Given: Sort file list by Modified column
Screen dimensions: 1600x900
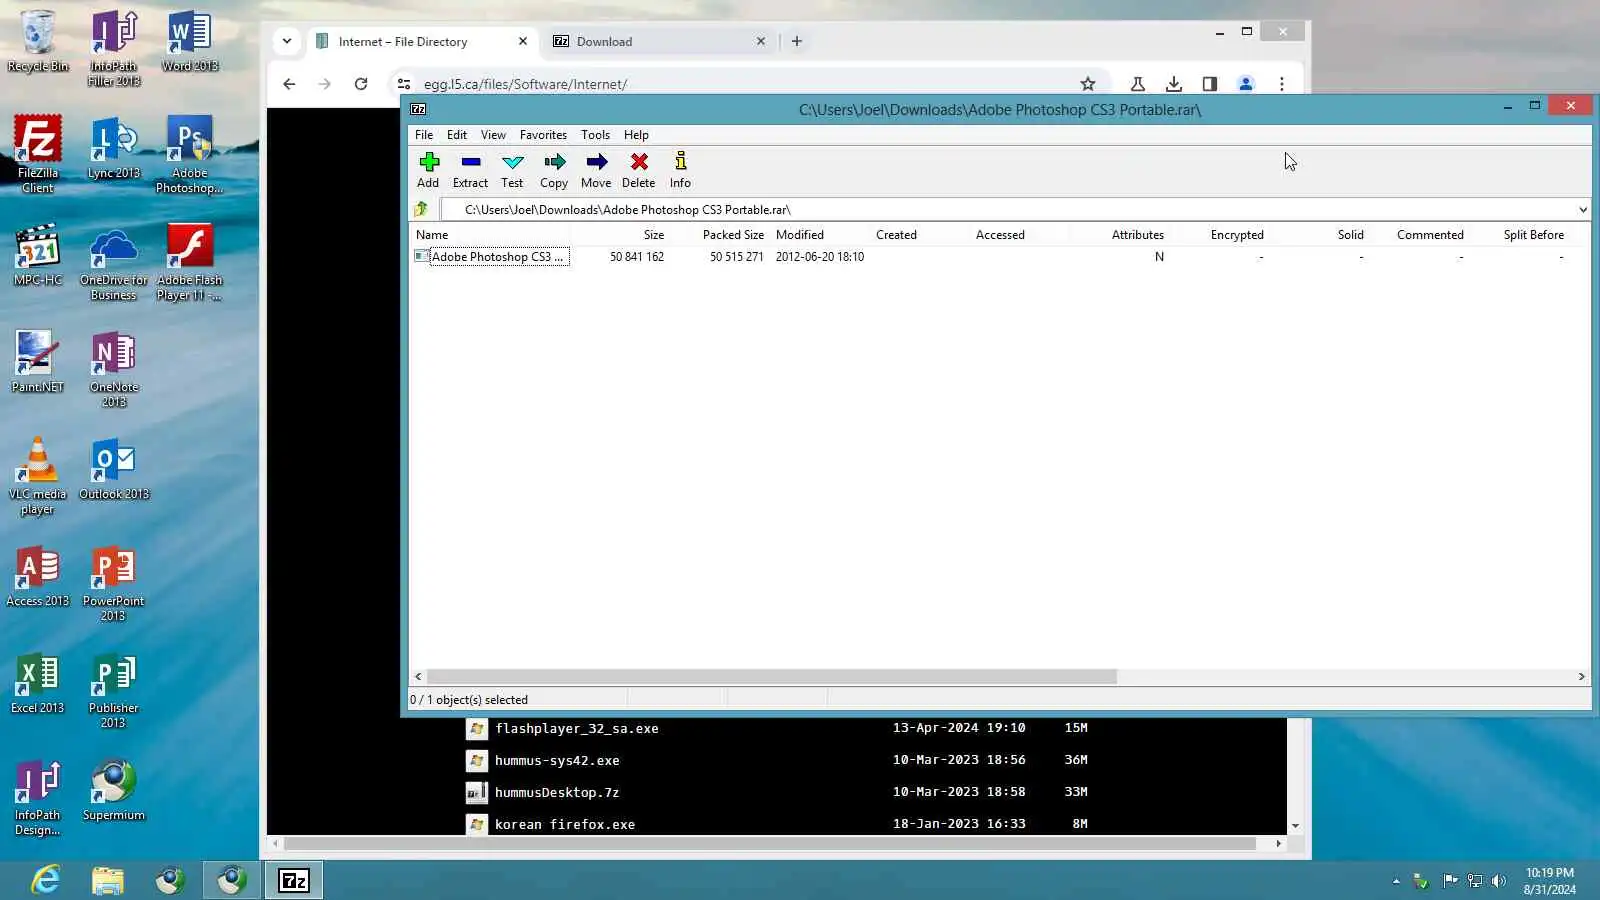Looking at the screenshot, I should click(800, 235).
